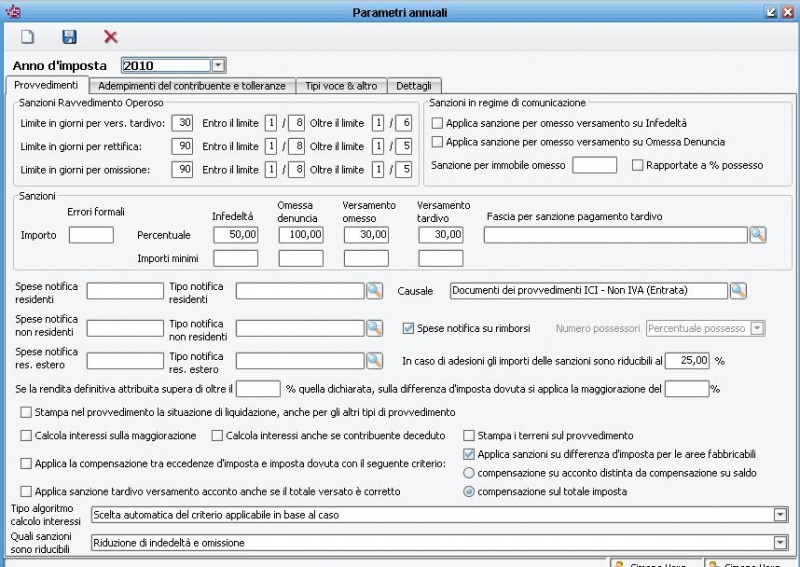Screen dimensions: 800x567
Task: Uncheck Spese notifica su rimborsi
Action: (408, 328)
